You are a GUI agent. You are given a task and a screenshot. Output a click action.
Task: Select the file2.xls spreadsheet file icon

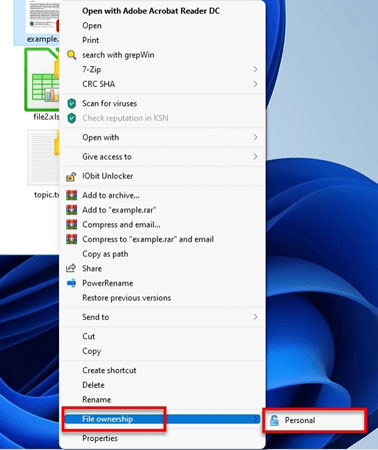tap(42, 80)
